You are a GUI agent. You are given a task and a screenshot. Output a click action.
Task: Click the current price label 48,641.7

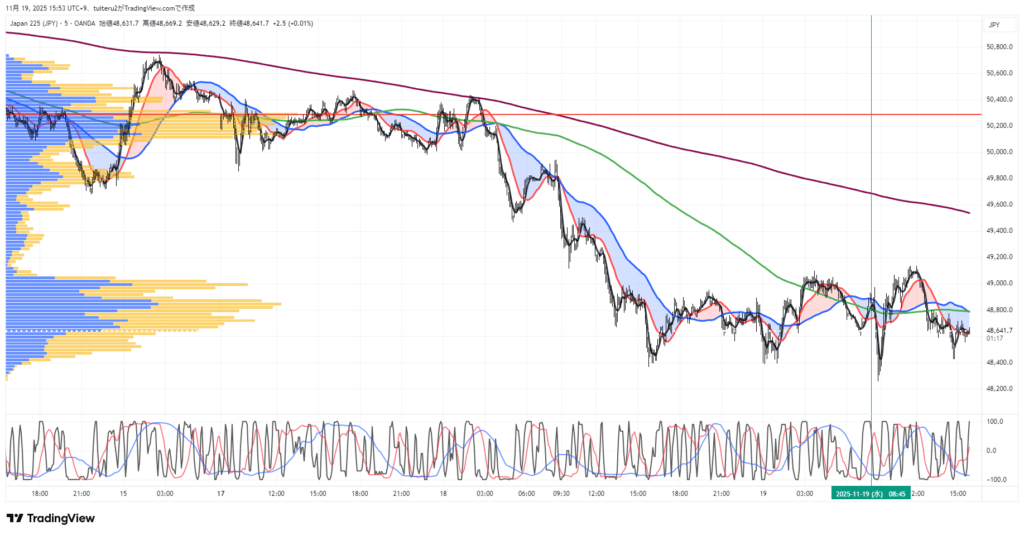(x=998, y=330)
